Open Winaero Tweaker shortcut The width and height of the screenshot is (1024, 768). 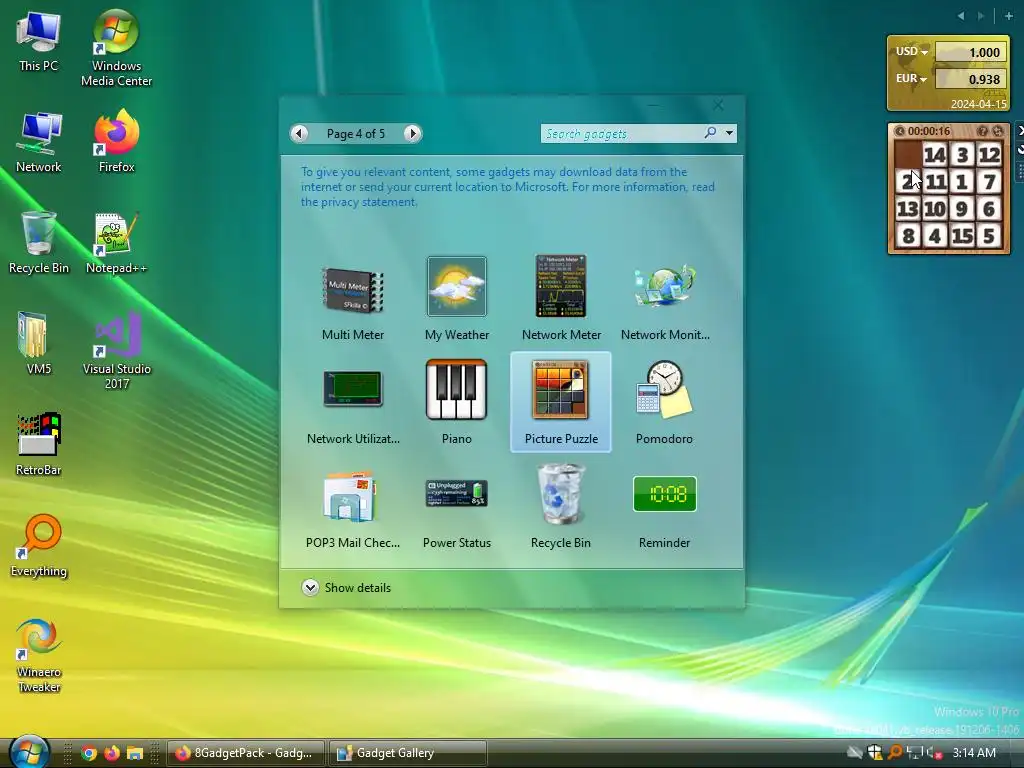(39, 655)
